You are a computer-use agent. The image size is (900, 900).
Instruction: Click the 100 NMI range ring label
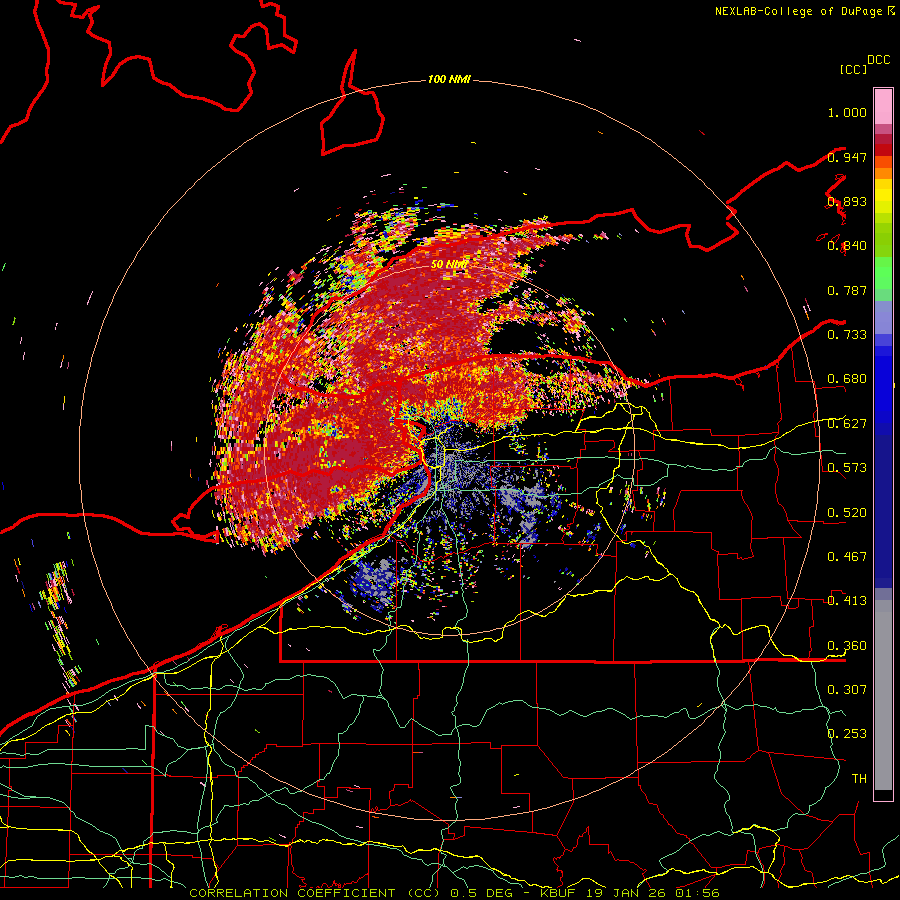(x=449, y=79)
